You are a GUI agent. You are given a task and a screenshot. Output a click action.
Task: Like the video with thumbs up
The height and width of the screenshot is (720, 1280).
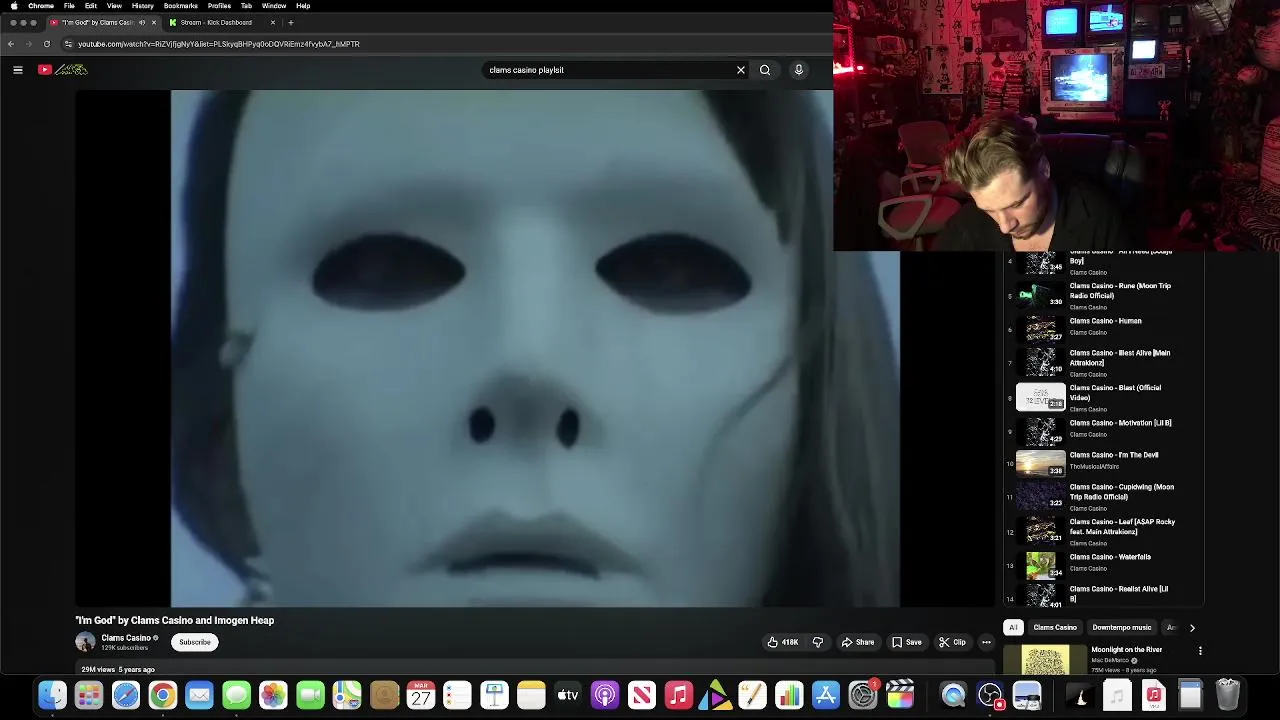click(782, 642)
